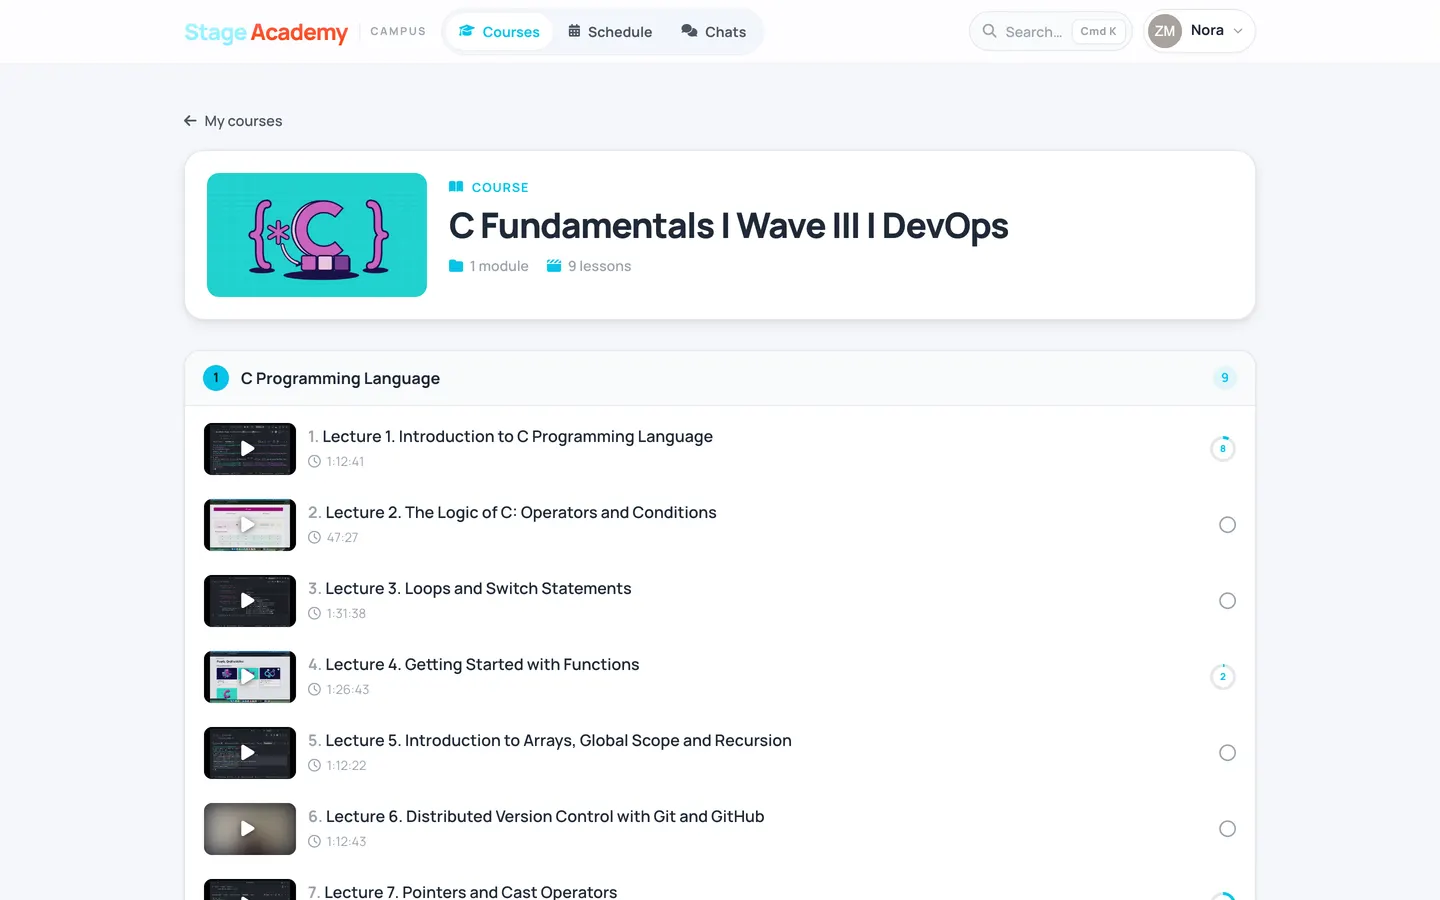Click the graduation cap Courses icon
This screenshot has width=1440, height=900.
click(467, 31)
